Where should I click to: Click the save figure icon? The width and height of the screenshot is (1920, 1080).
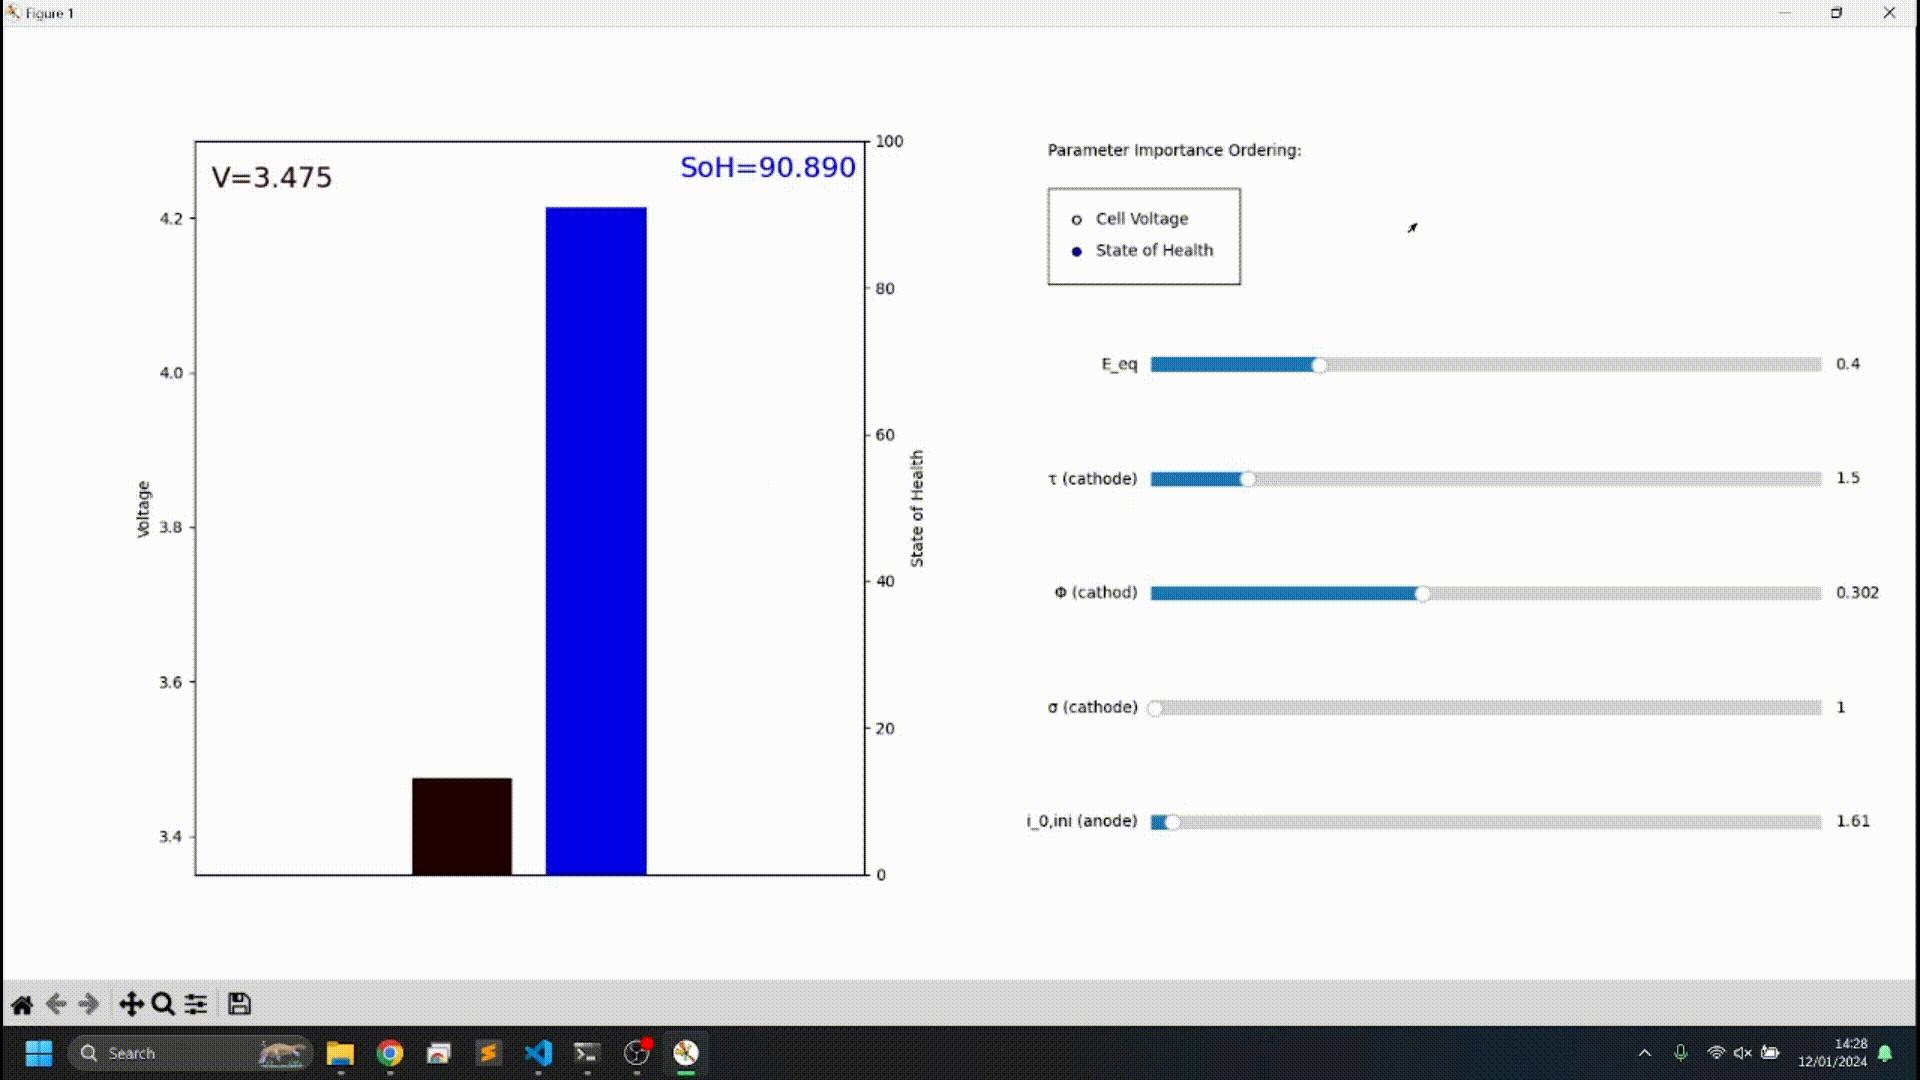(237, 1004)
